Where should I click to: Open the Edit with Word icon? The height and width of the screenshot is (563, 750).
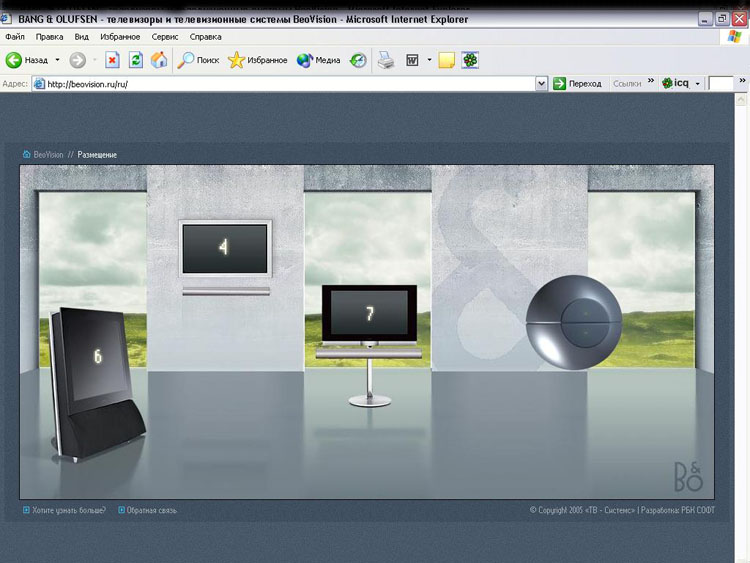point(412,60)
